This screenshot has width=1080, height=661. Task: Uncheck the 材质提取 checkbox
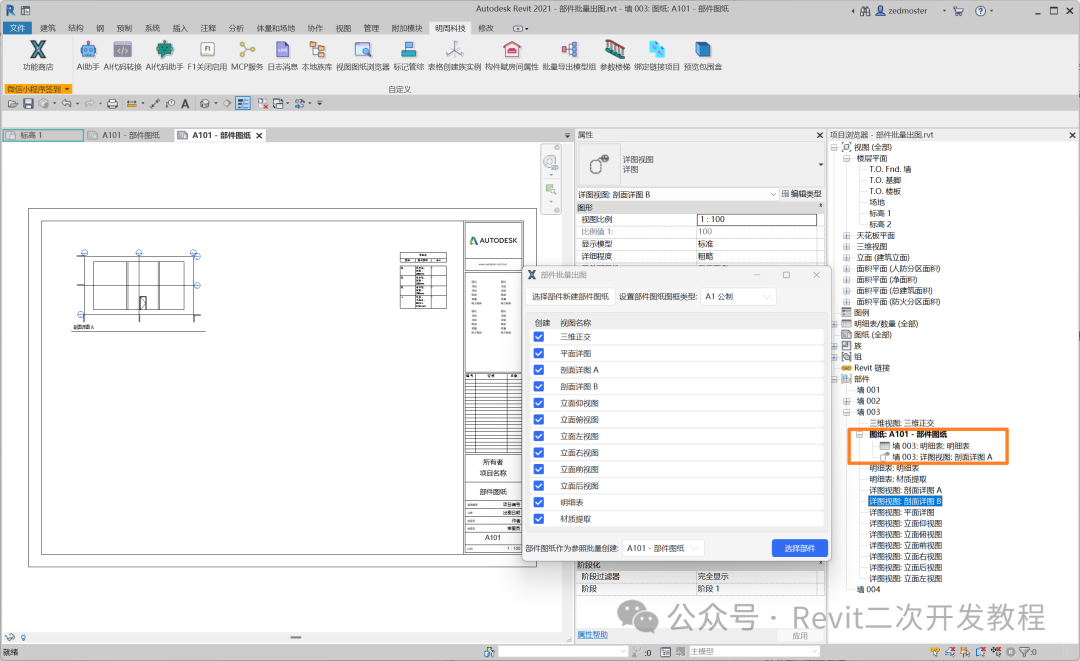539,518
